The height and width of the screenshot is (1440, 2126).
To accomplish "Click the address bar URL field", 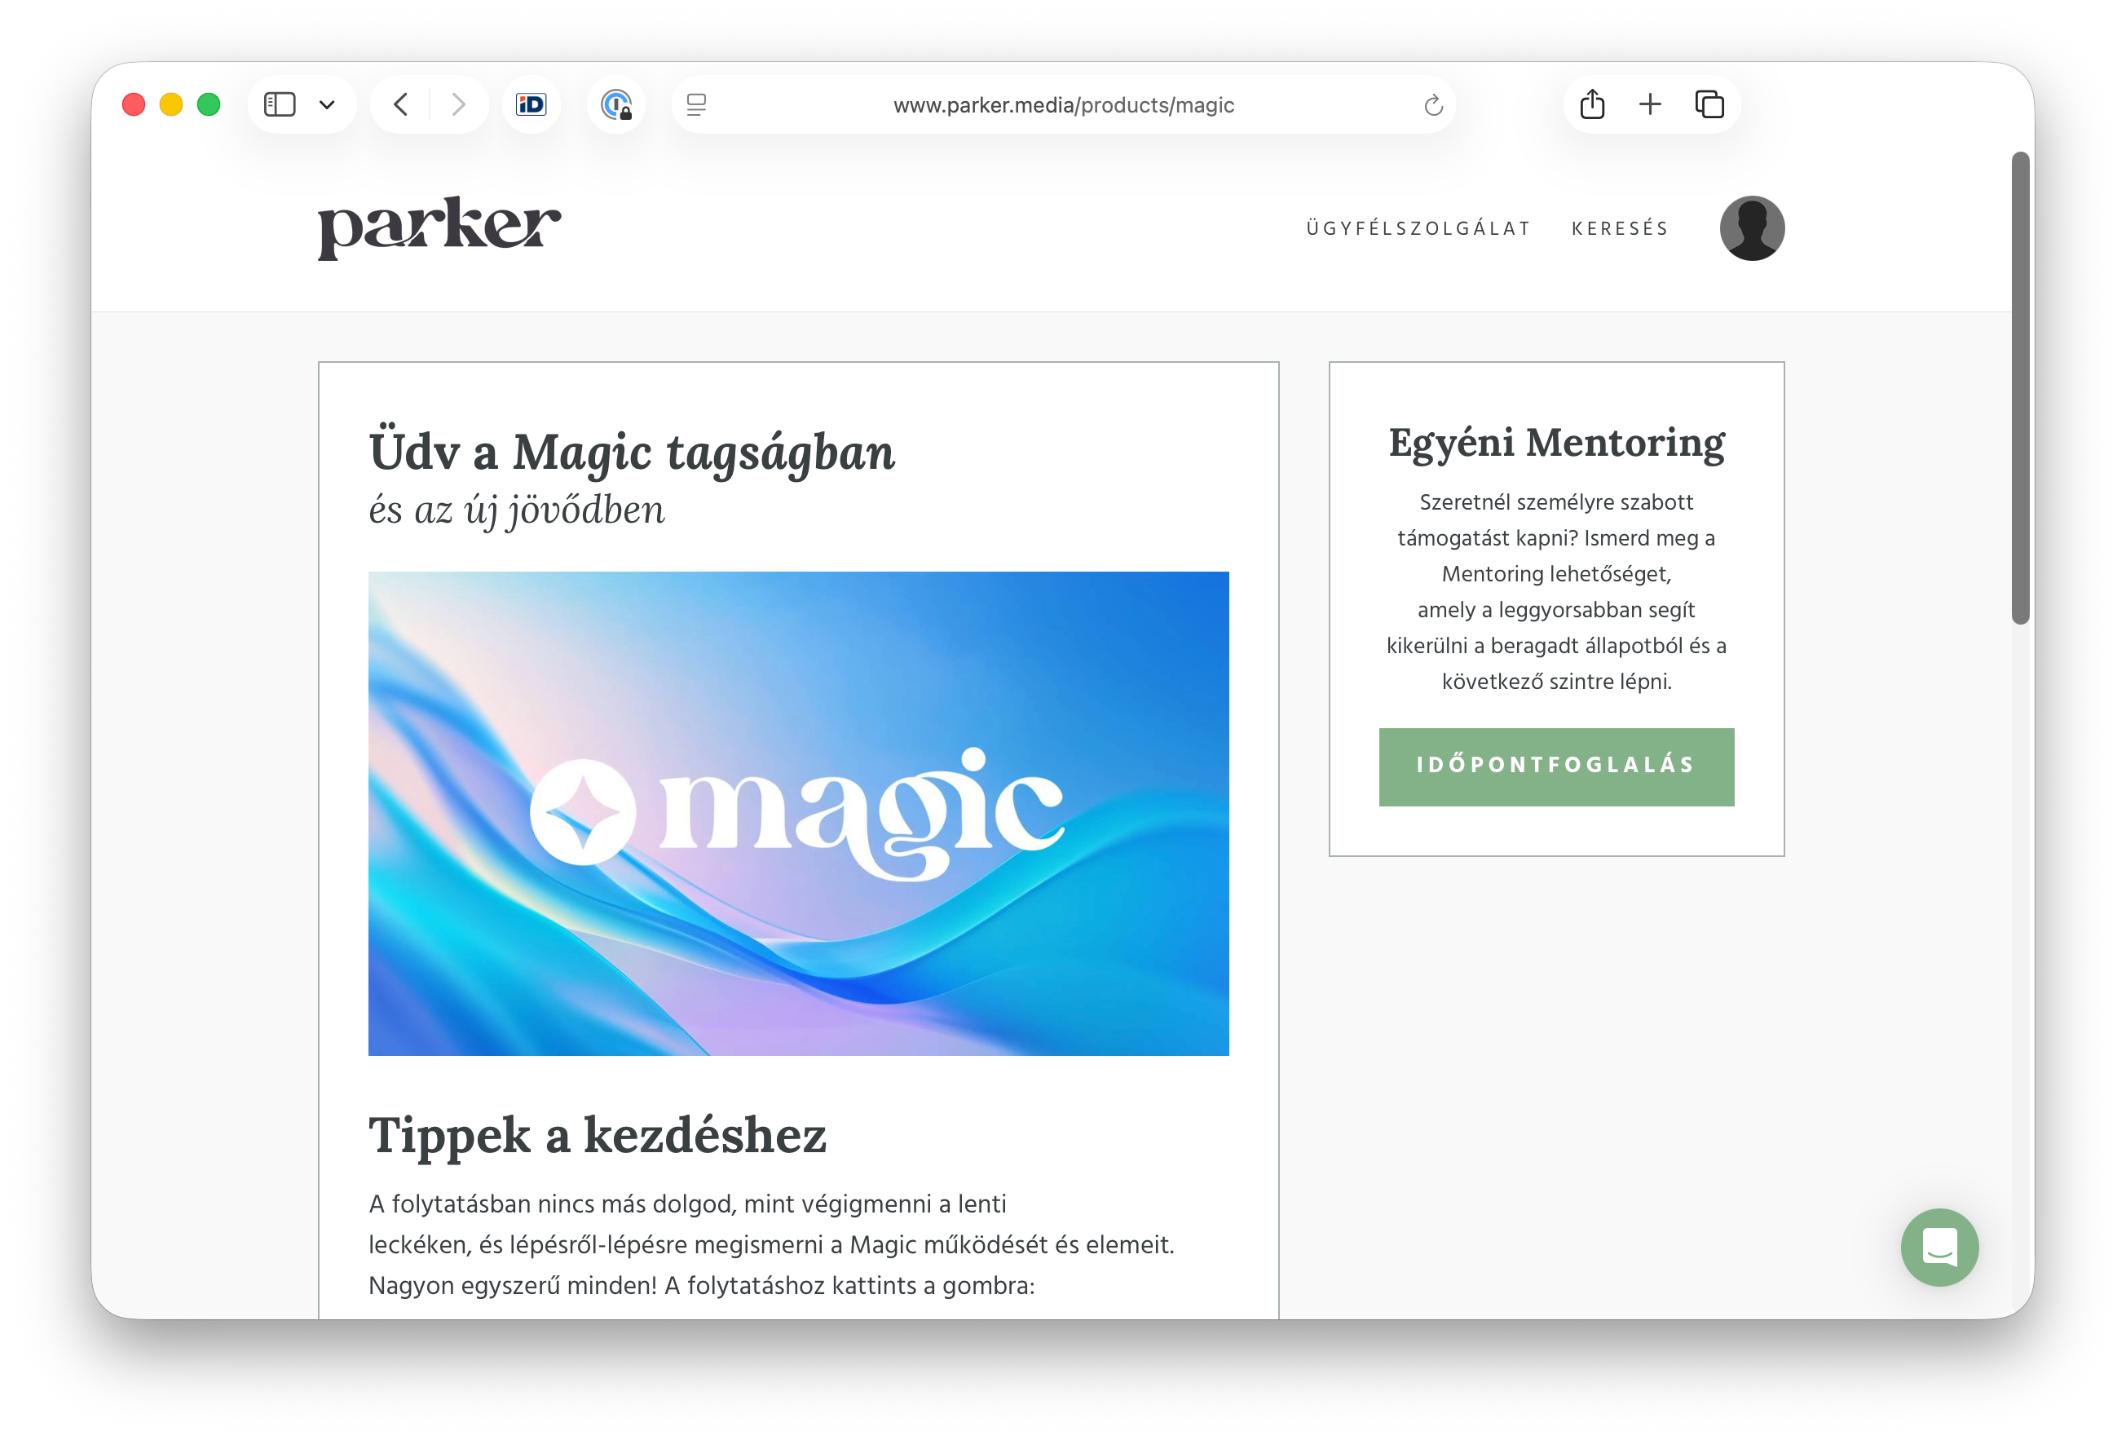I will coord(1063,105).
